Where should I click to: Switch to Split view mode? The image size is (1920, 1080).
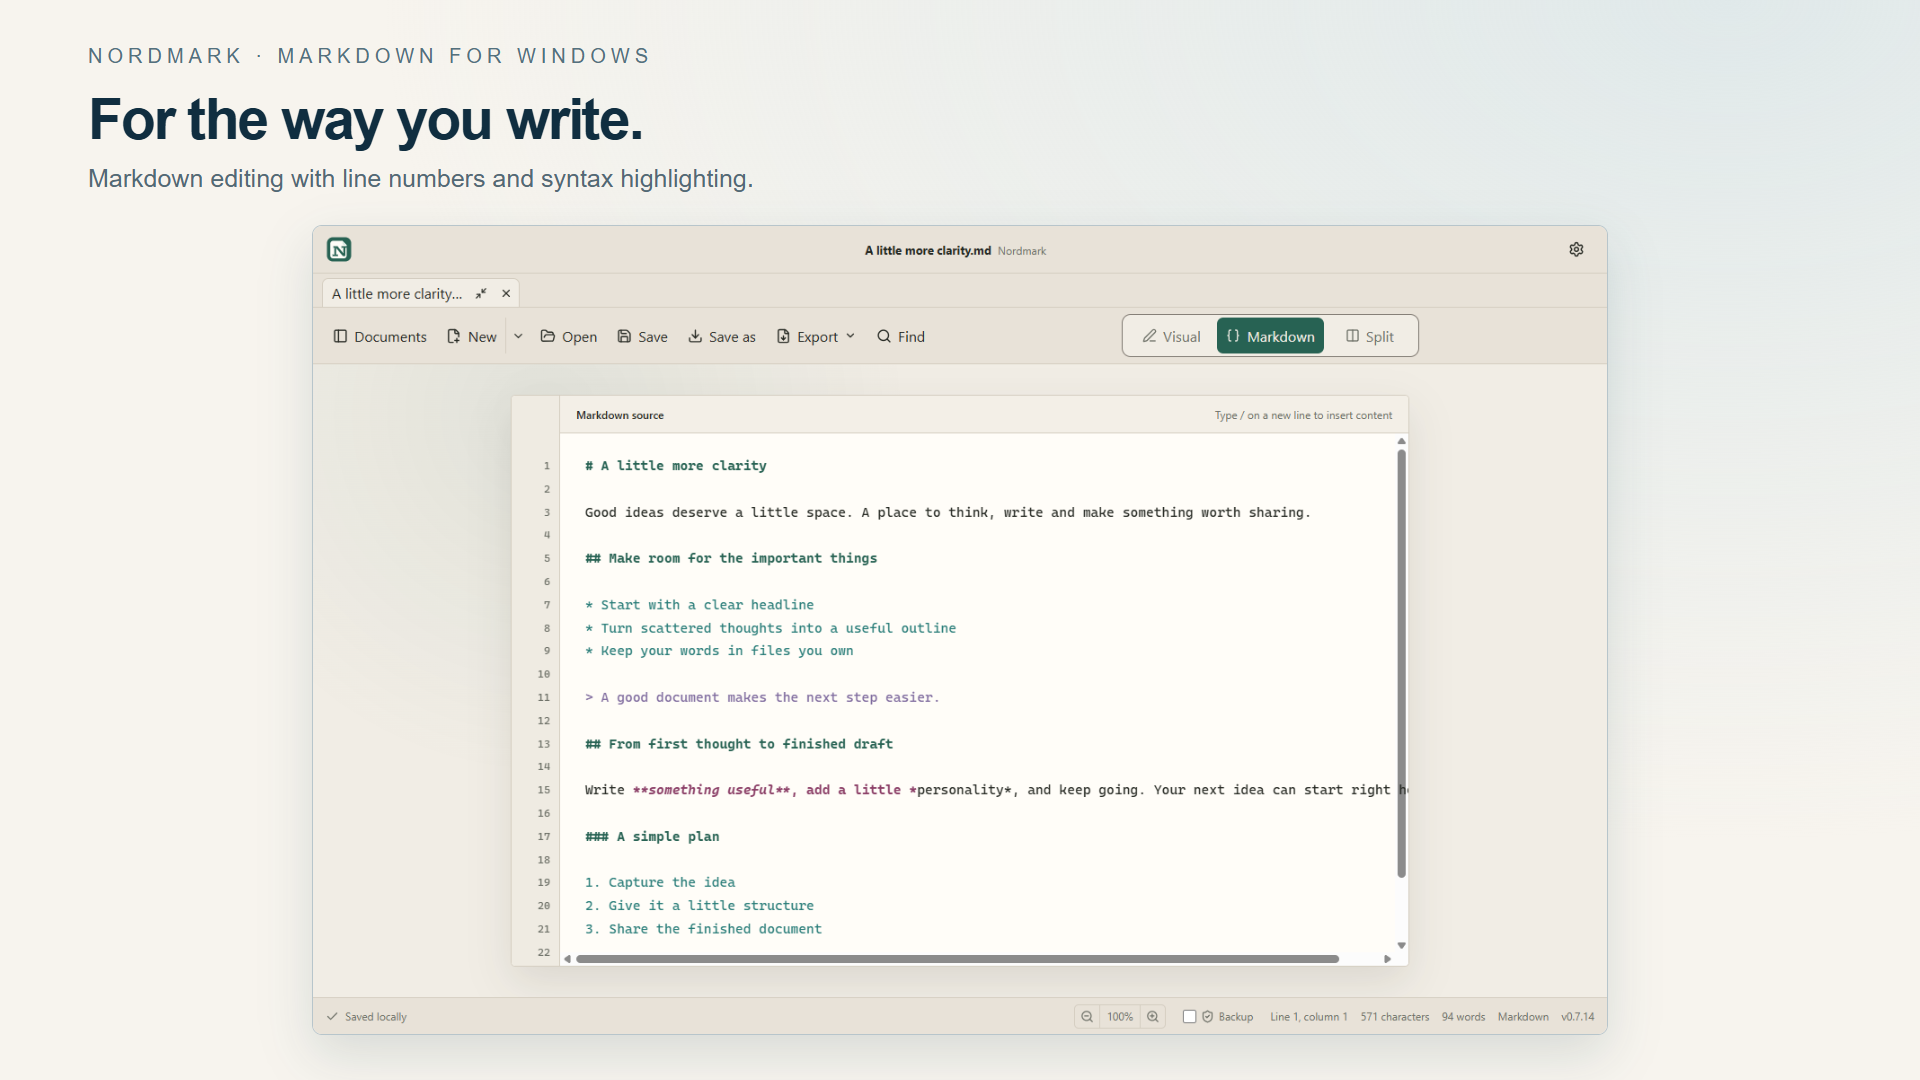[1370, 337]
